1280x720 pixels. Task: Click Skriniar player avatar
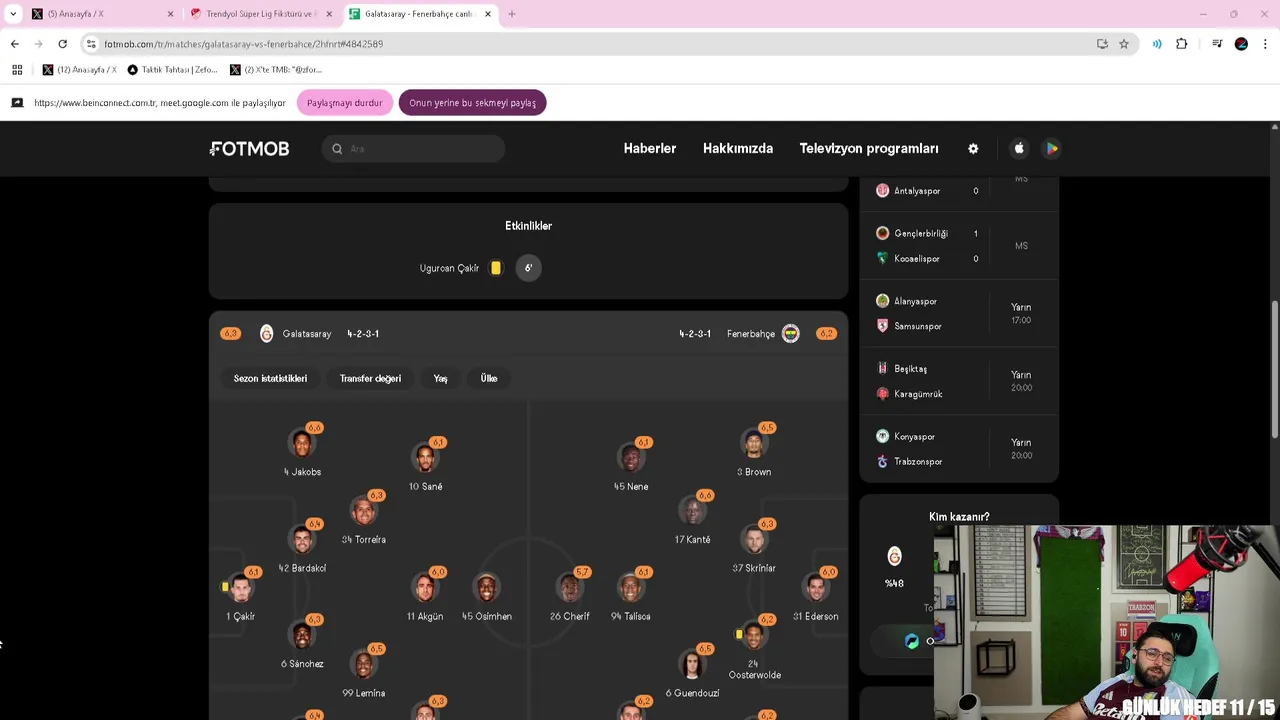[754, 540]
